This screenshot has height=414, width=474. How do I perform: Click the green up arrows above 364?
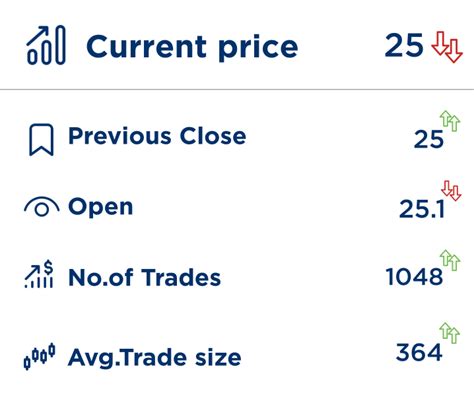450,333
